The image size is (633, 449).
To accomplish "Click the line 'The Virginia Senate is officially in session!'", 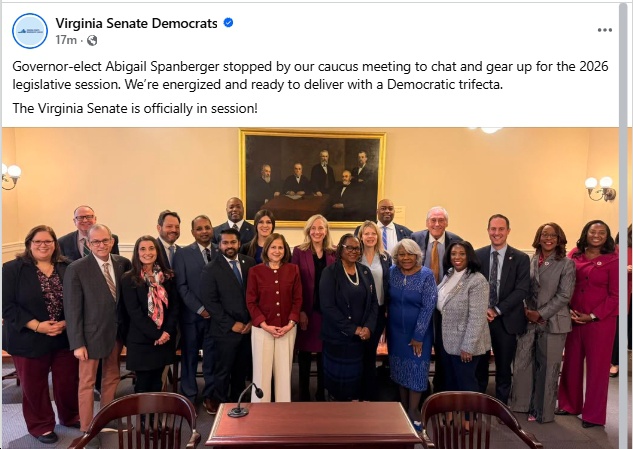I will click(x=135, y=108).
